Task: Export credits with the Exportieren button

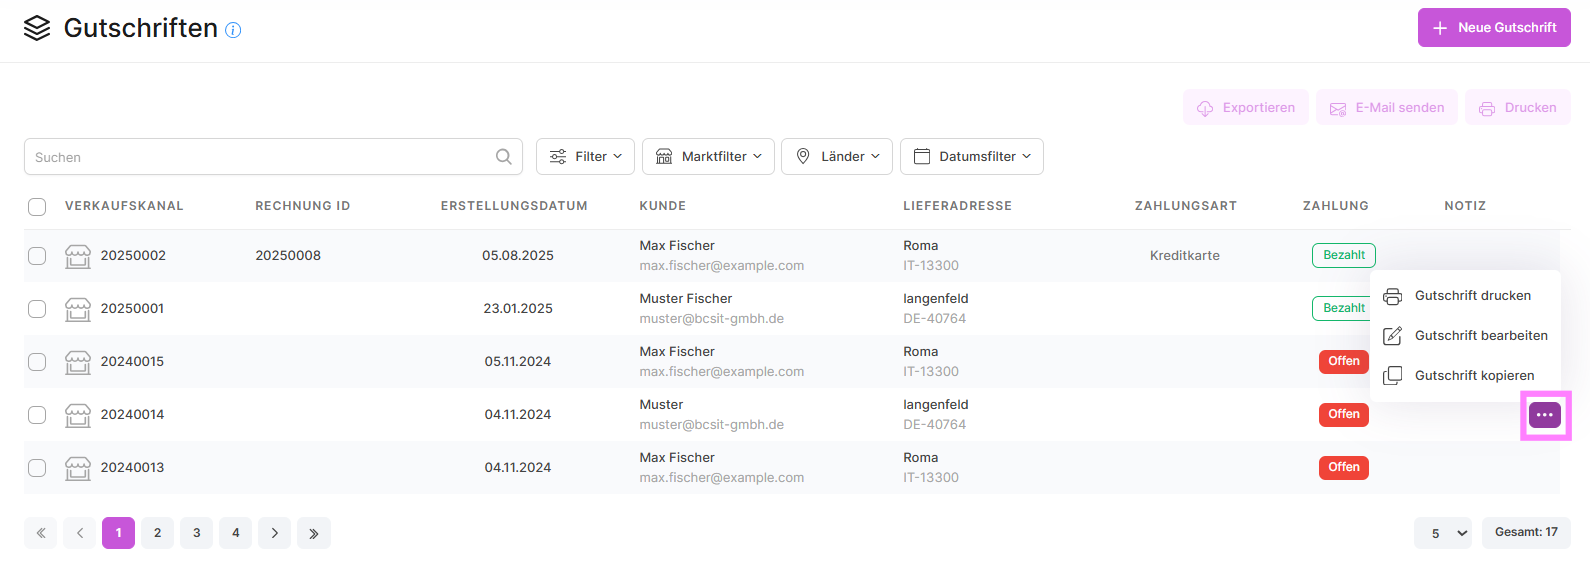Action: point(1246,108)
